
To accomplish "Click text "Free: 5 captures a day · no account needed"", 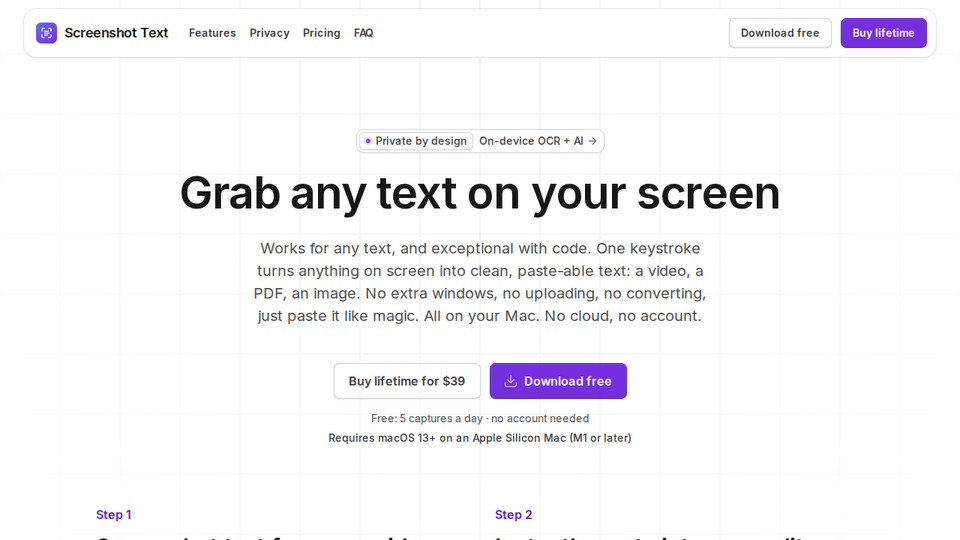I will coord(480,418).
